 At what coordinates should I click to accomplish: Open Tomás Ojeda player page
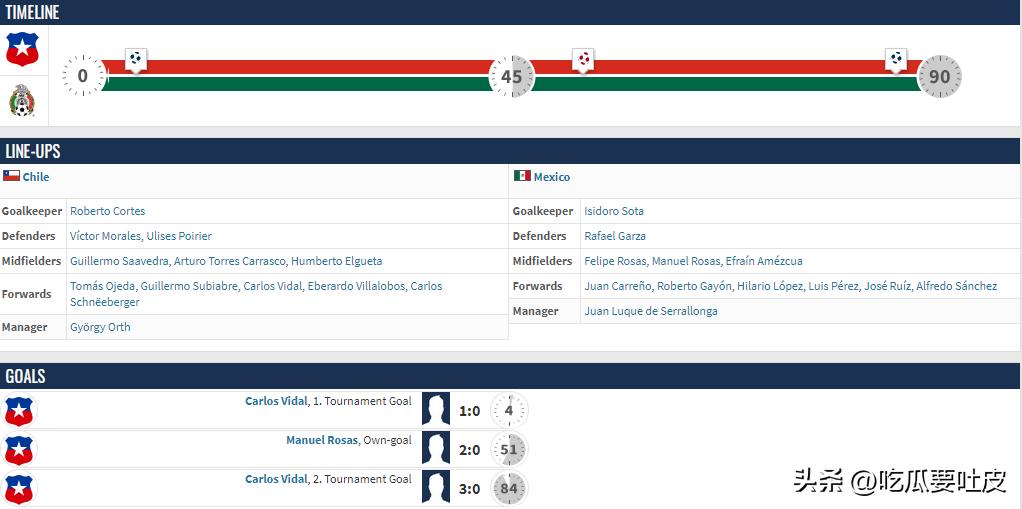click(x=102, y=286)
